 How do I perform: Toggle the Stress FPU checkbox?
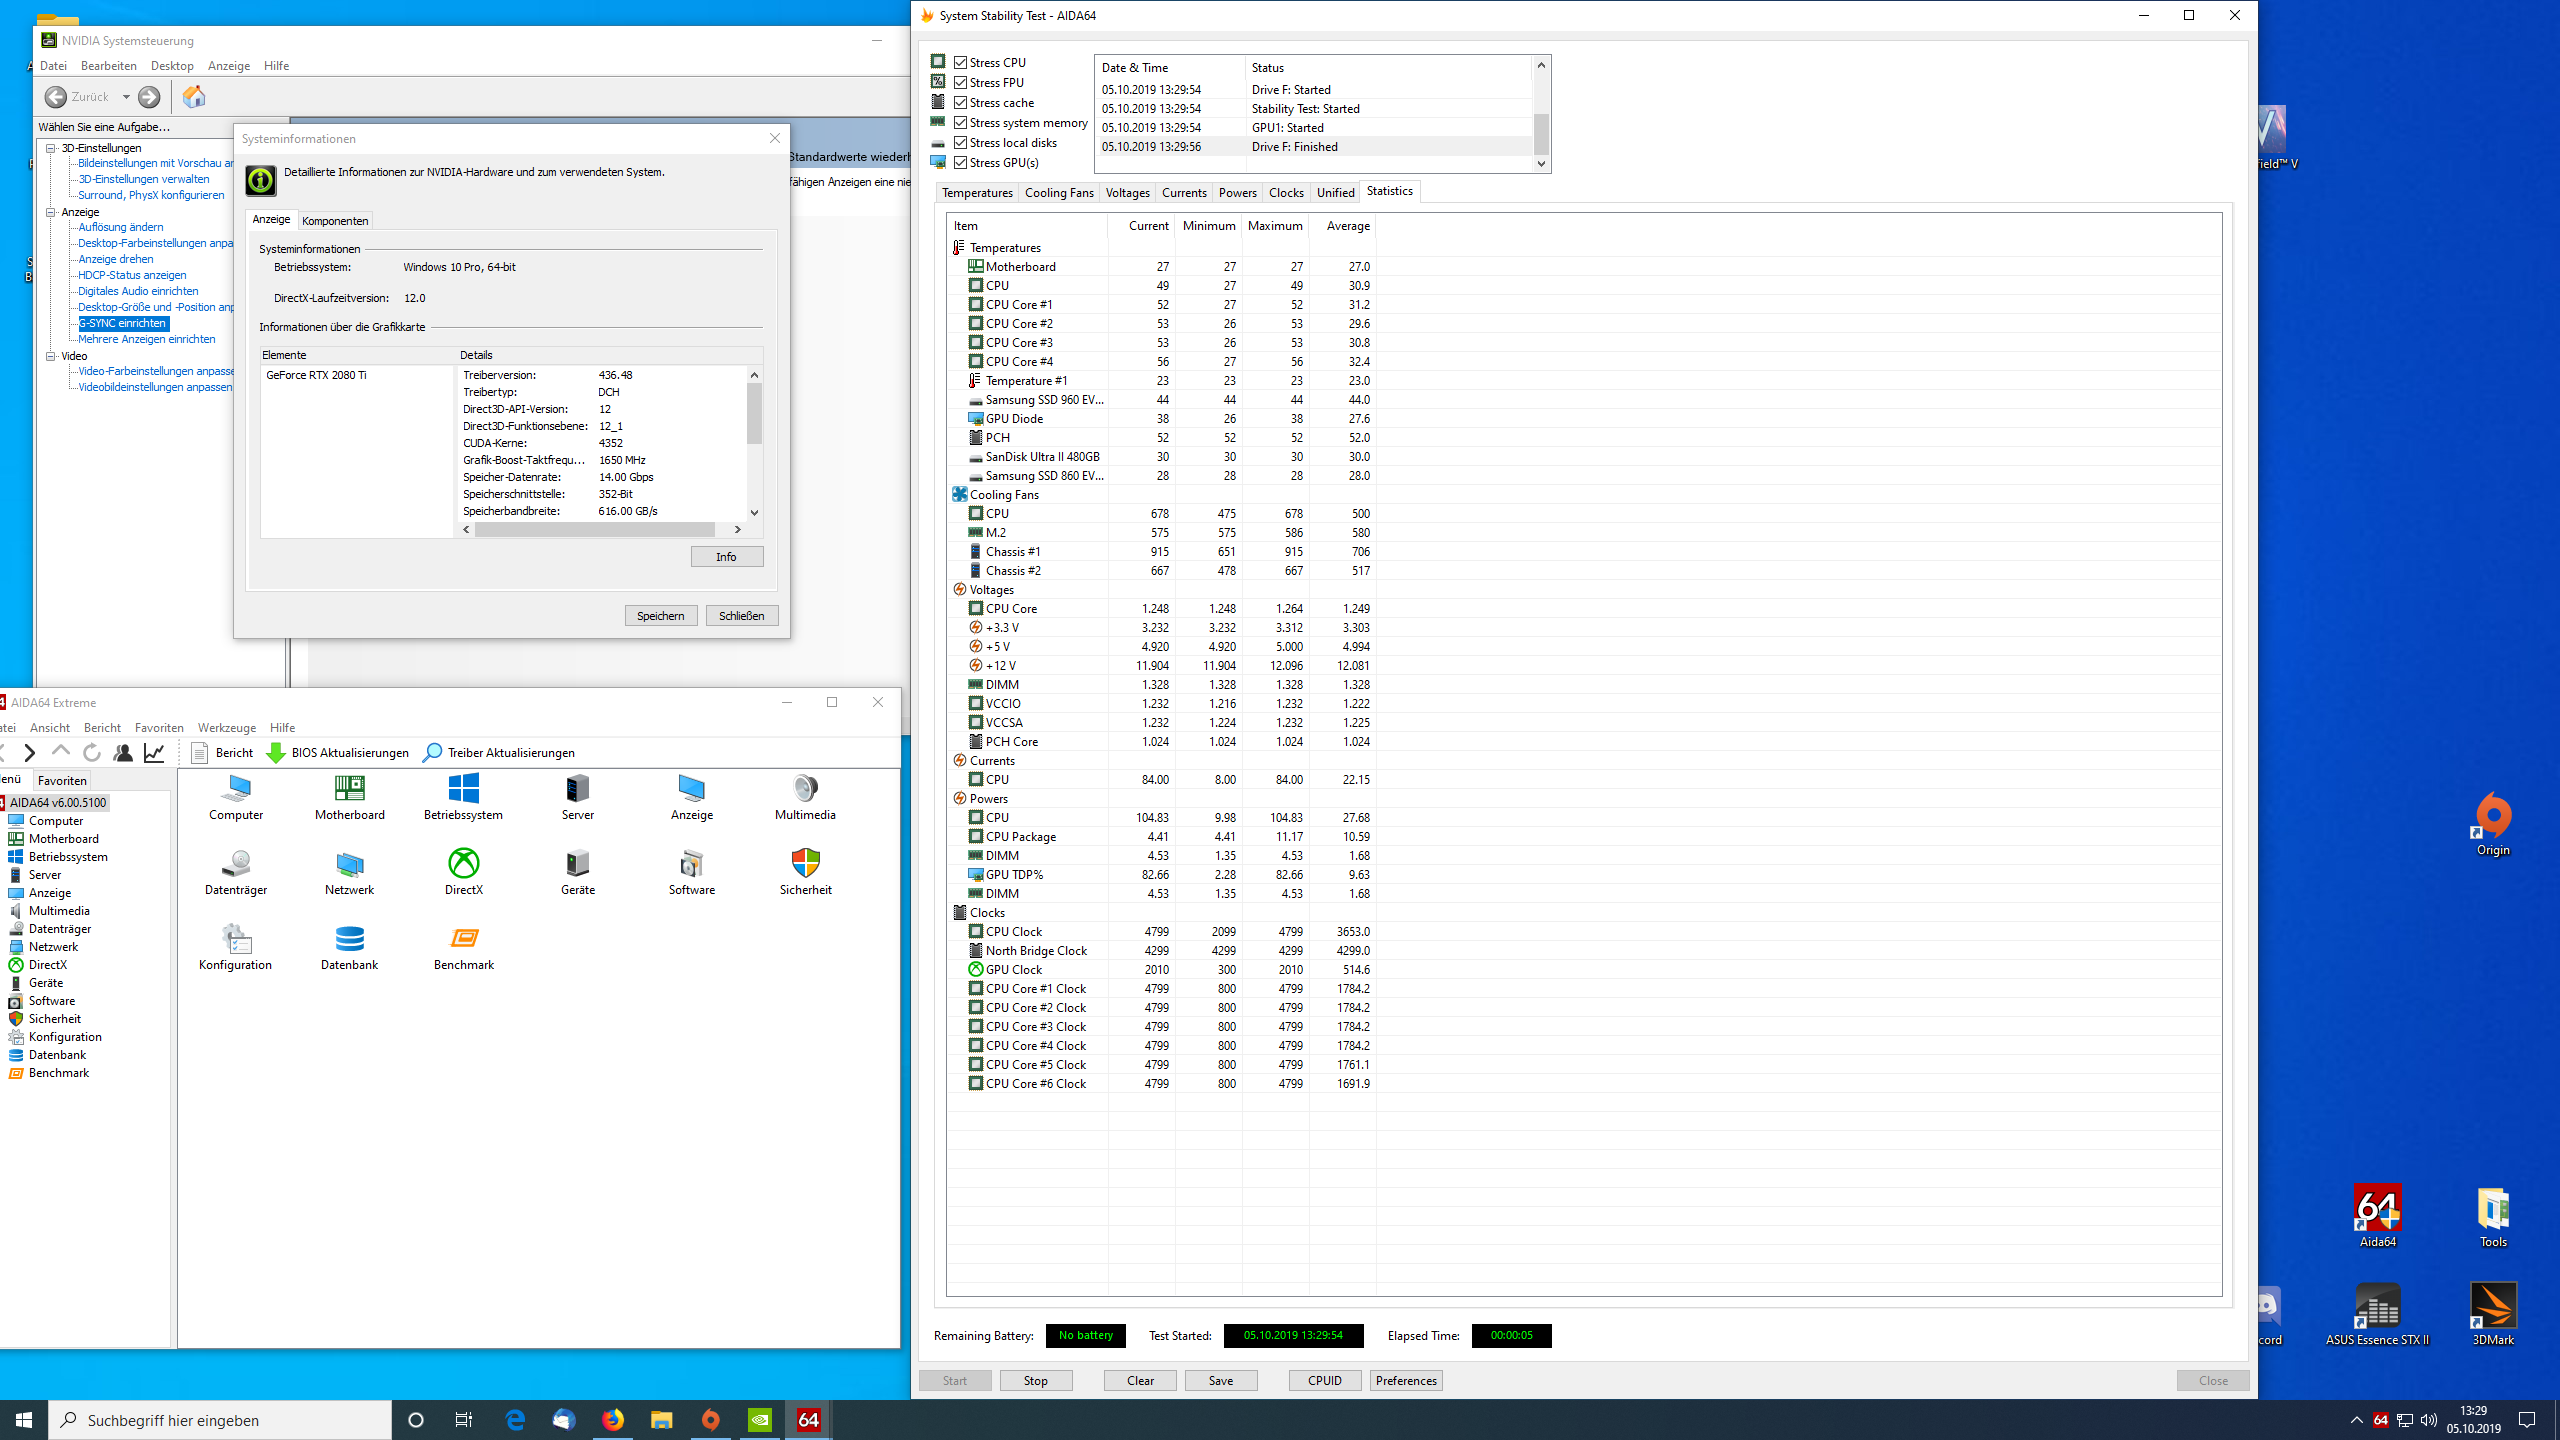[x=960, y=82]
